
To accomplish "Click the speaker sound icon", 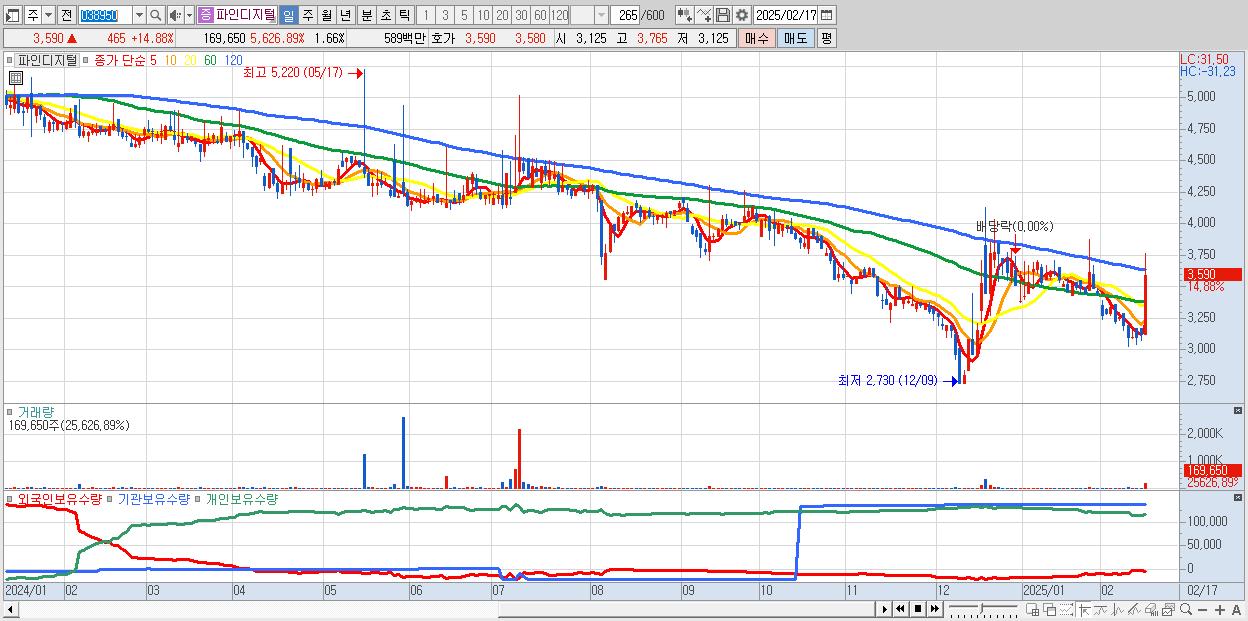I will (x=175, y=15).
